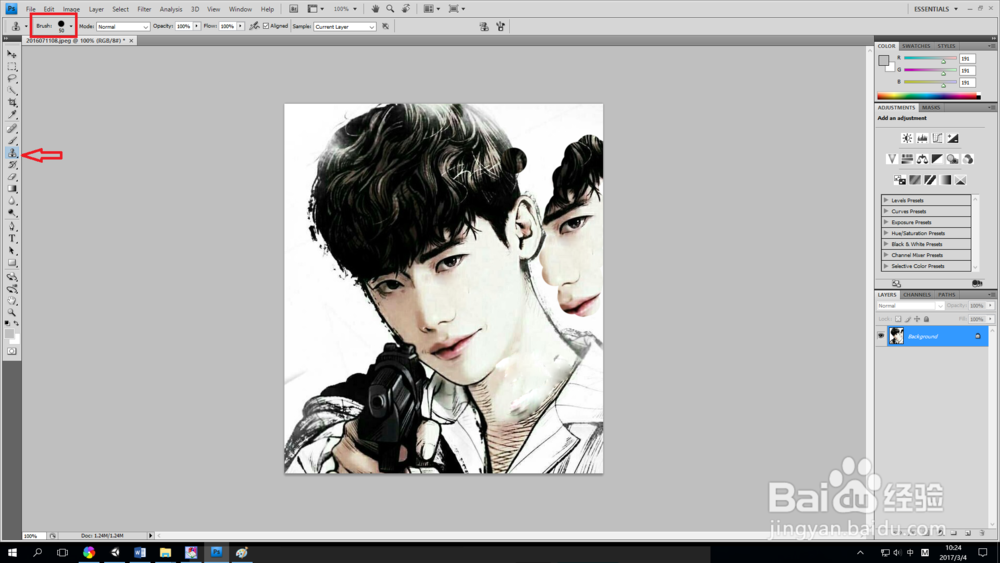Add a Levels adjustment
Screen dimensions: 1000x563
(922, 138)
